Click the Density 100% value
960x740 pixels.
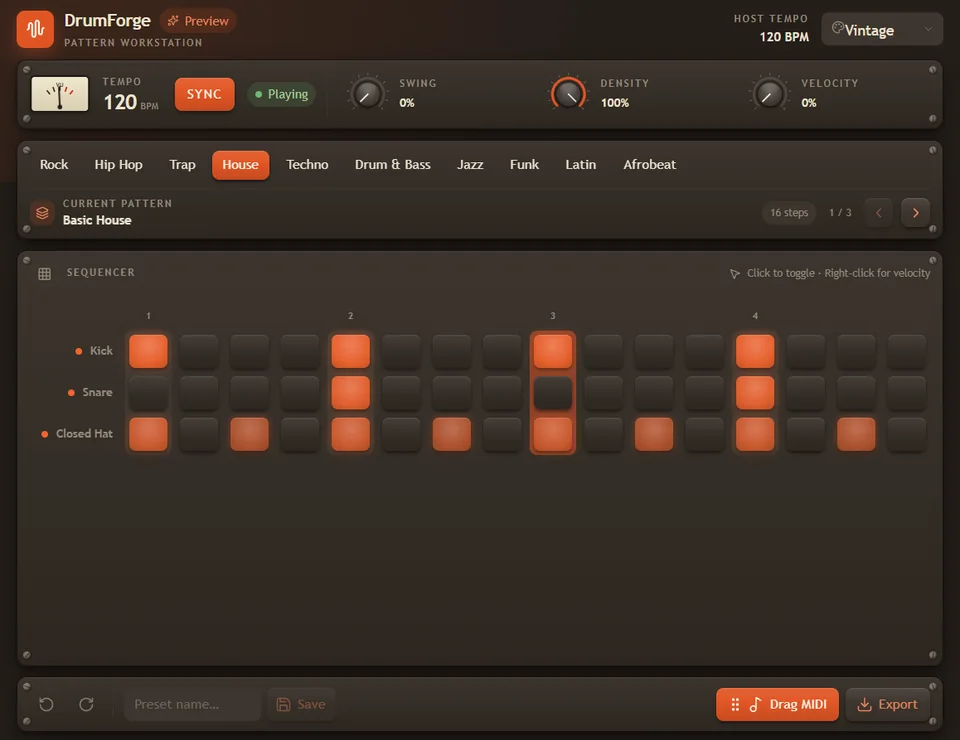click(615, 103)
